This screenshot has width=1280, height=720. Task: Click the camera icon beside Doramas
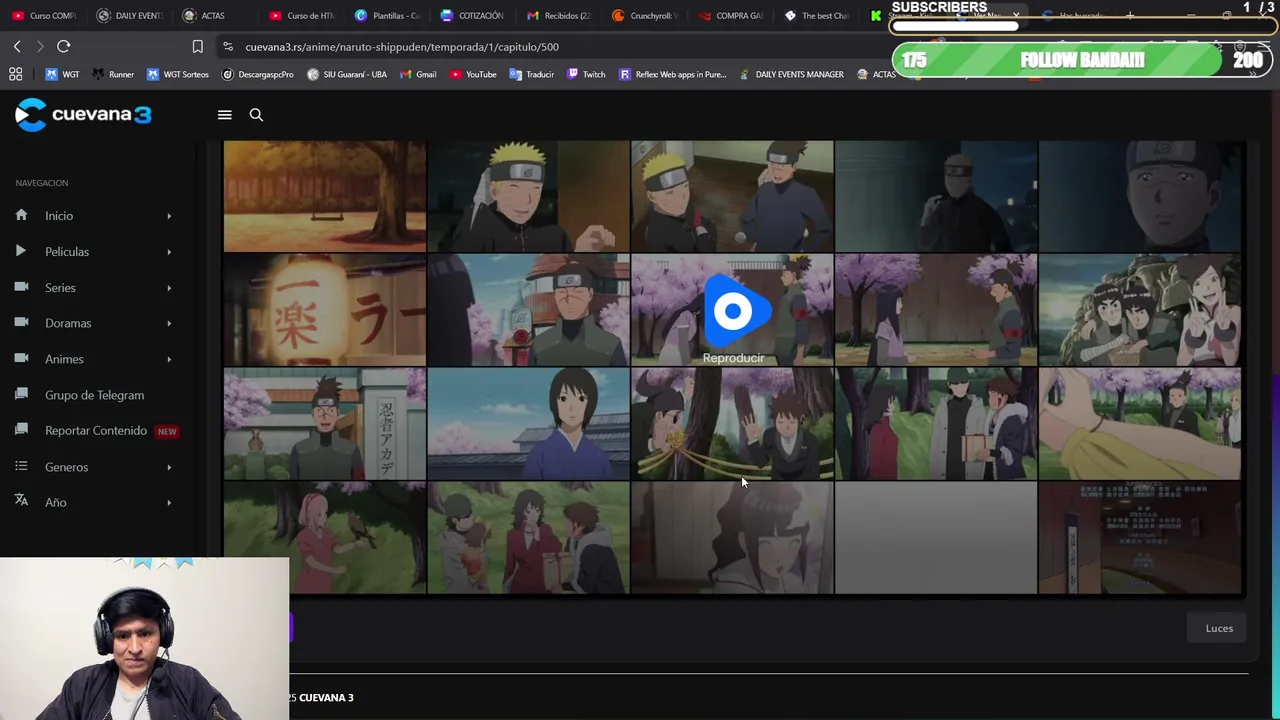[22, 323]
